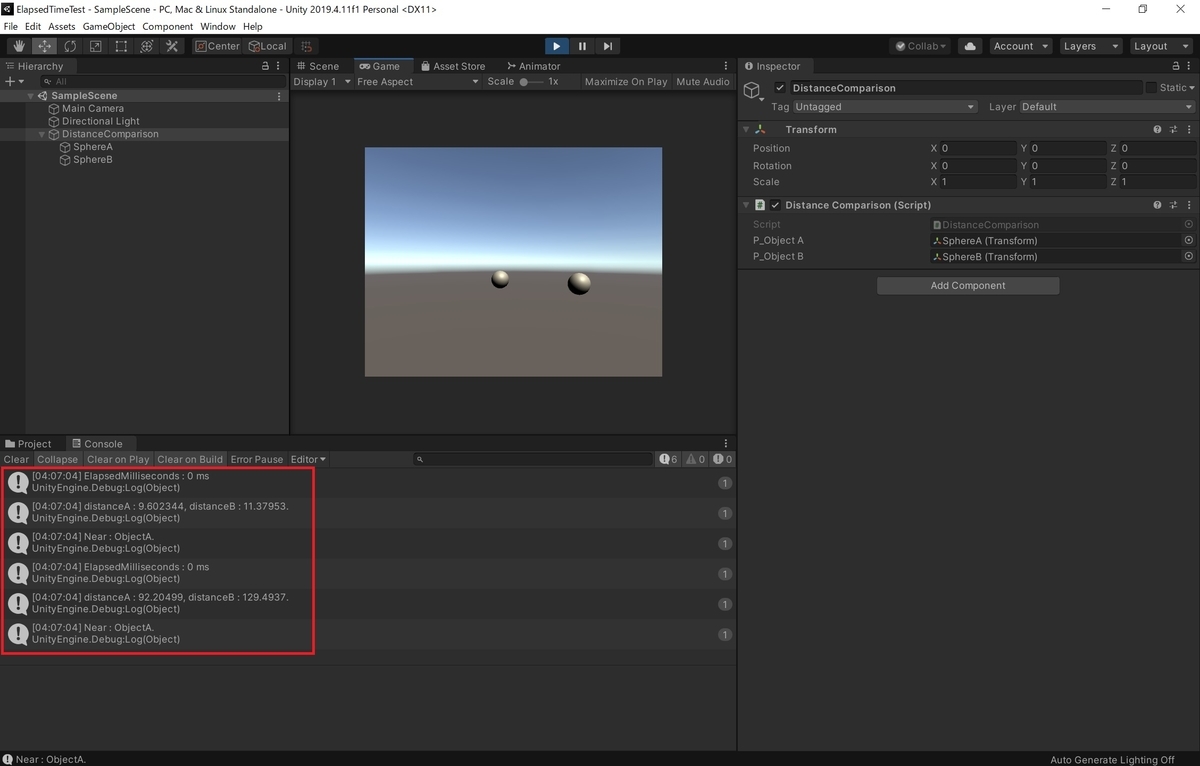Image resolution: width=1200 pixels, height=766 pixels.
Task: Select the Rect tool
Action: 121,46
